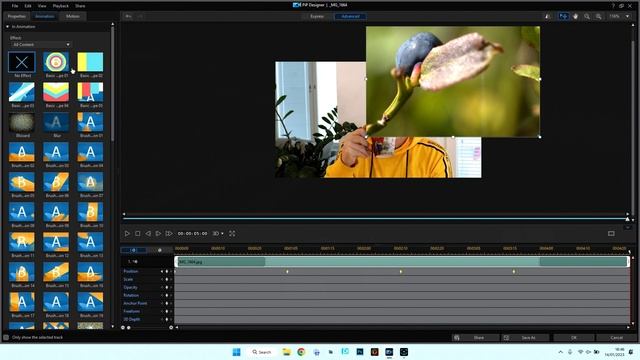Switch to Express mode

click(x=317, y=16)
